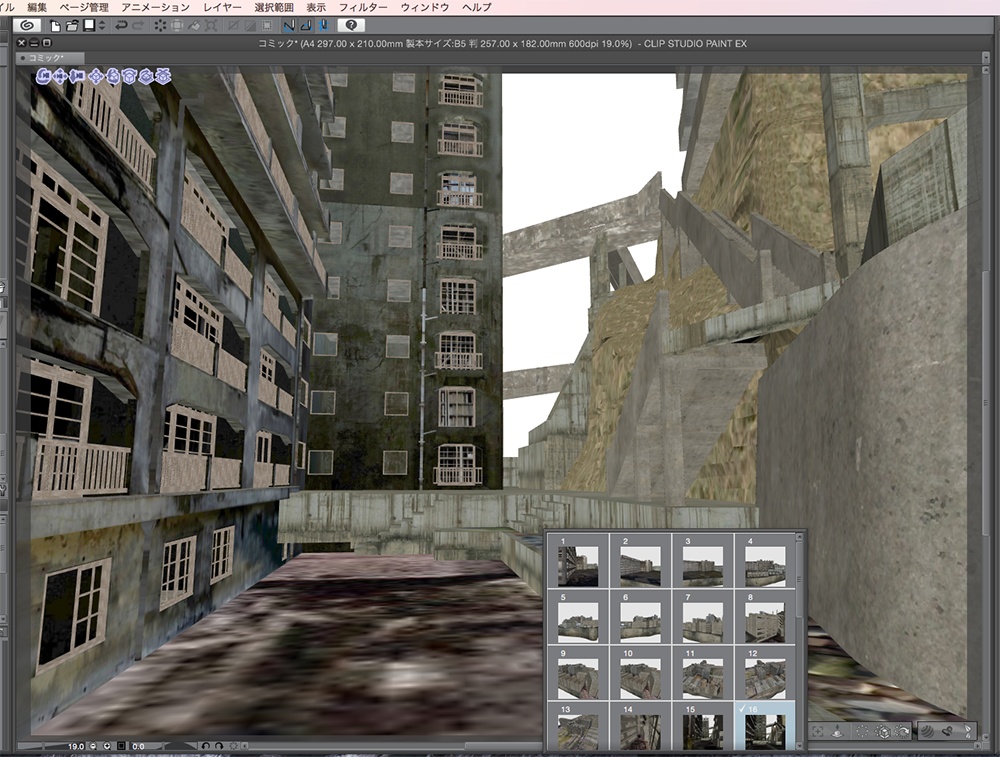Click the Fill bucket toolbar icon
The height and width of the screenshot is (757, 1000).
(x=194, y=26)
